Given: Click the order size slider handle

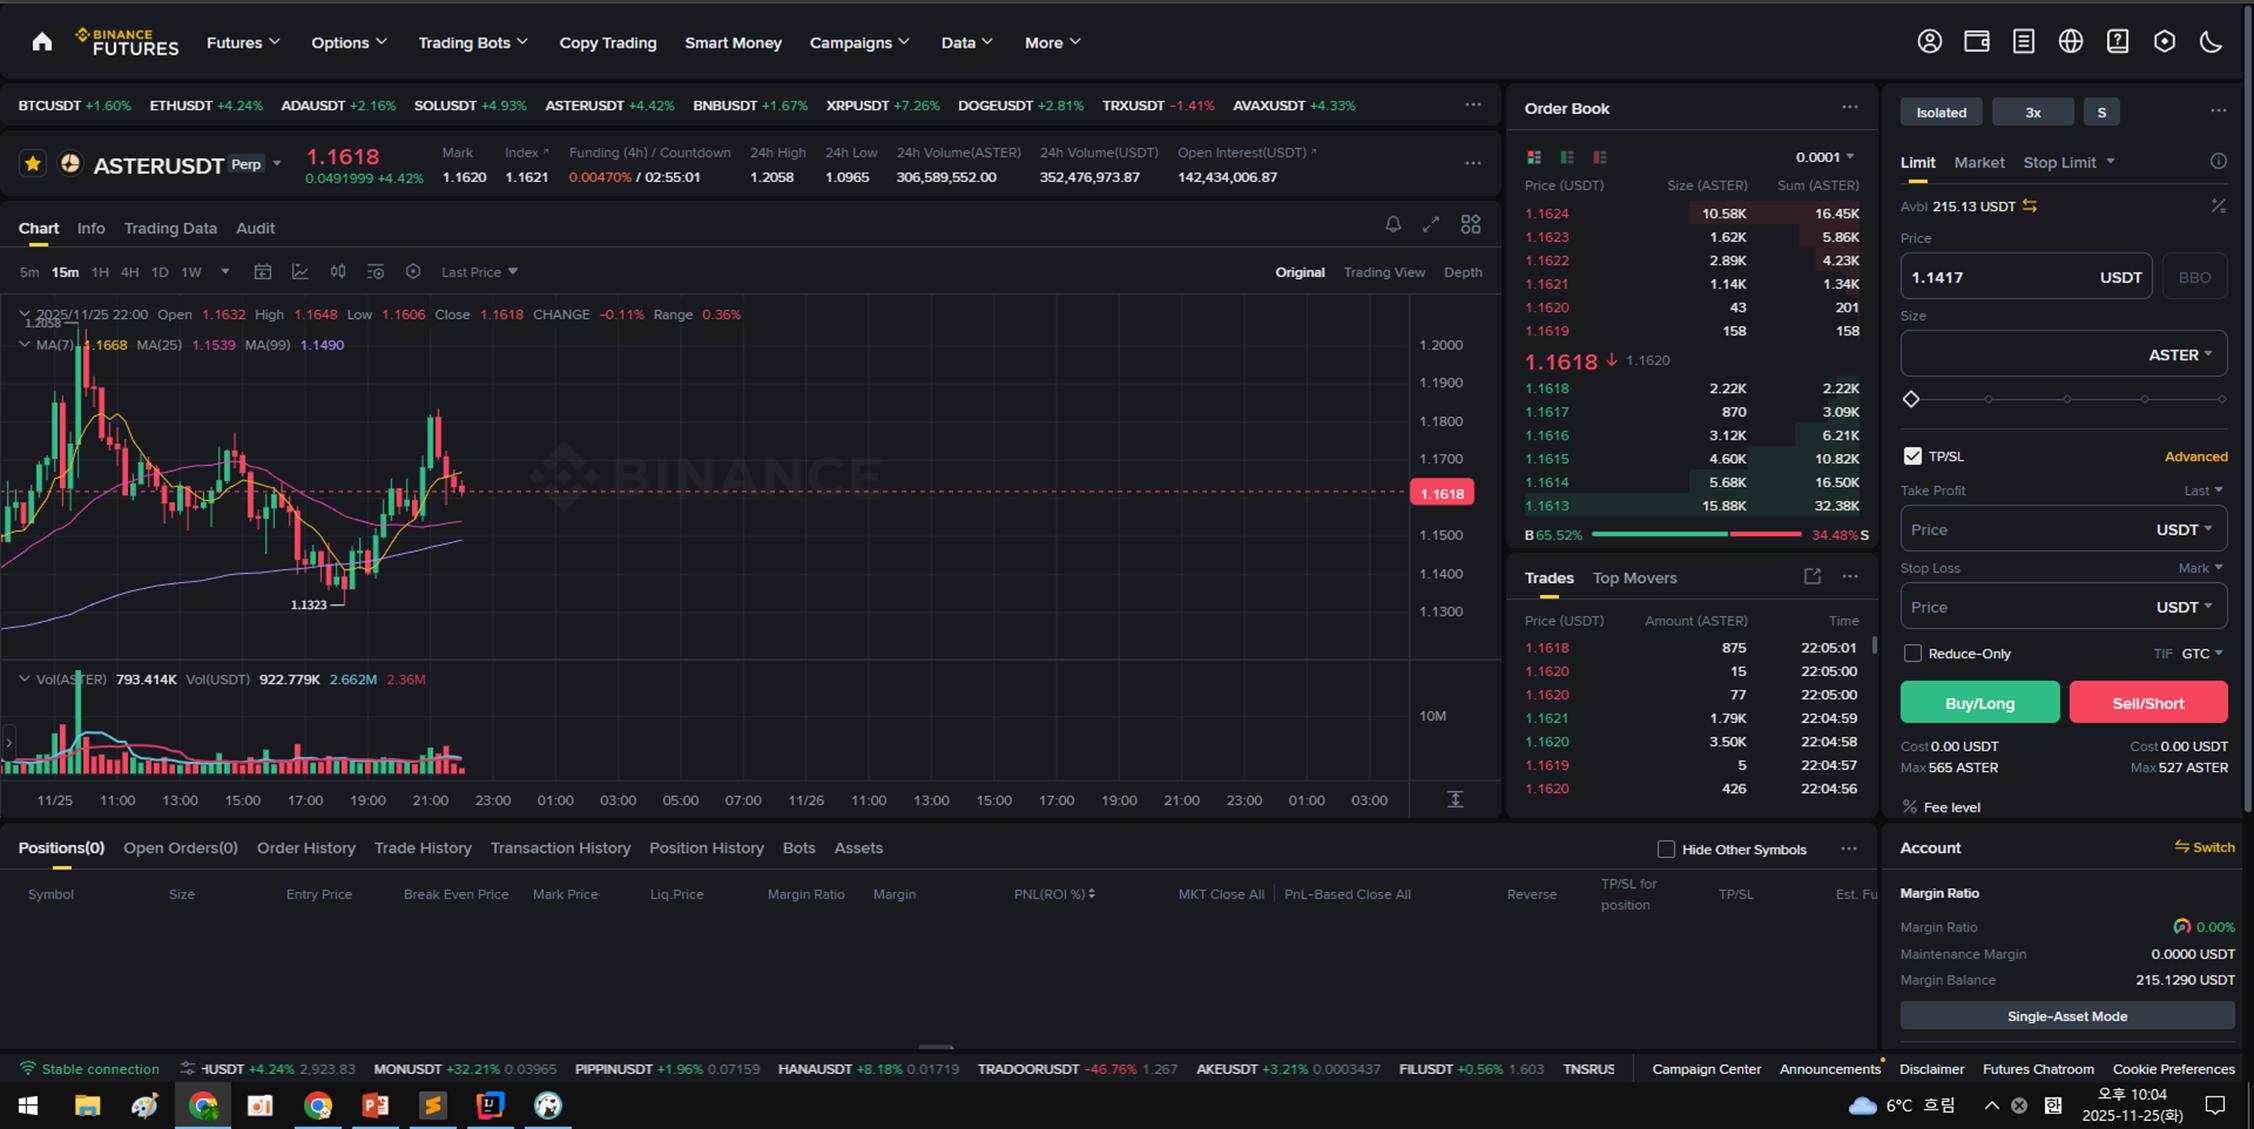Looking at the screenshot, I should (1911, 399).
